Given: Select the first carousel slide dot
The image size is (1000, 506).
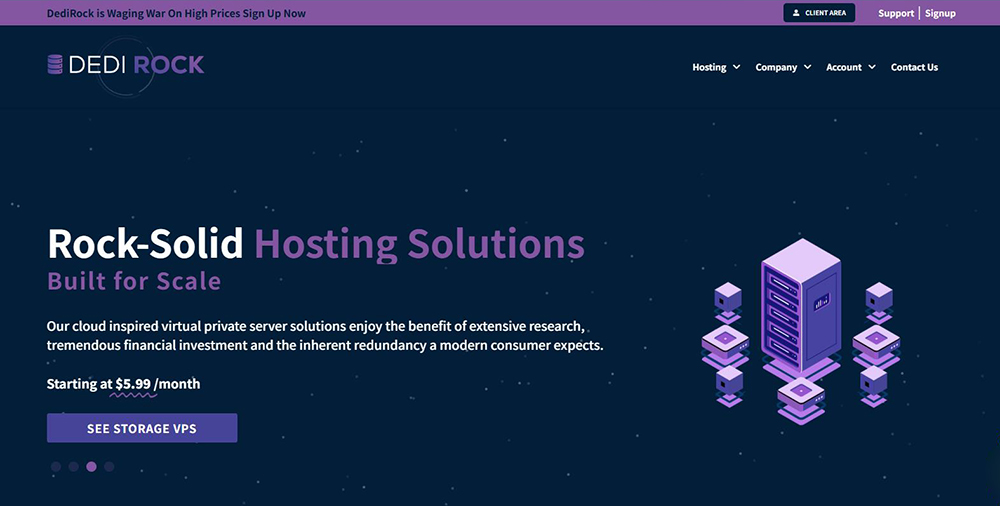Looking at the screenshot, I should click(56, 466).
